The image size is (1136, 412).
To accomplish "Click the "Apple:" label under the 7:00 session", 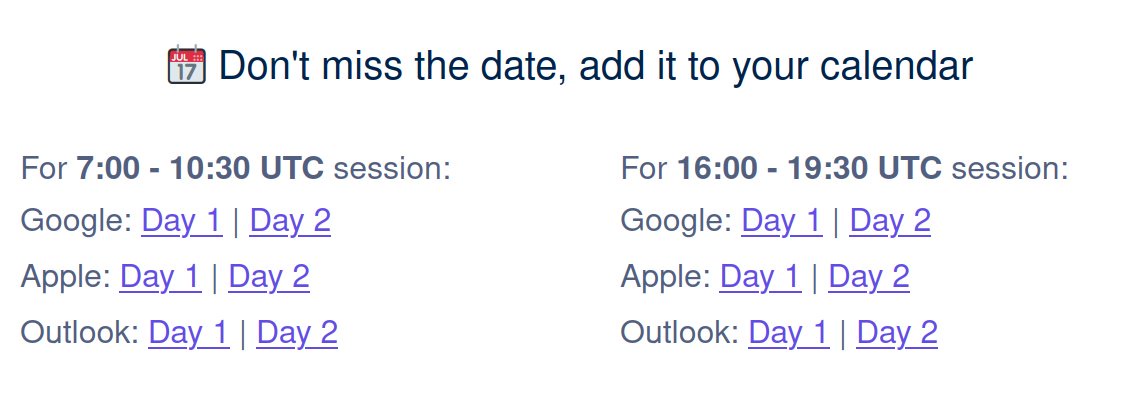I will [66, 277].
